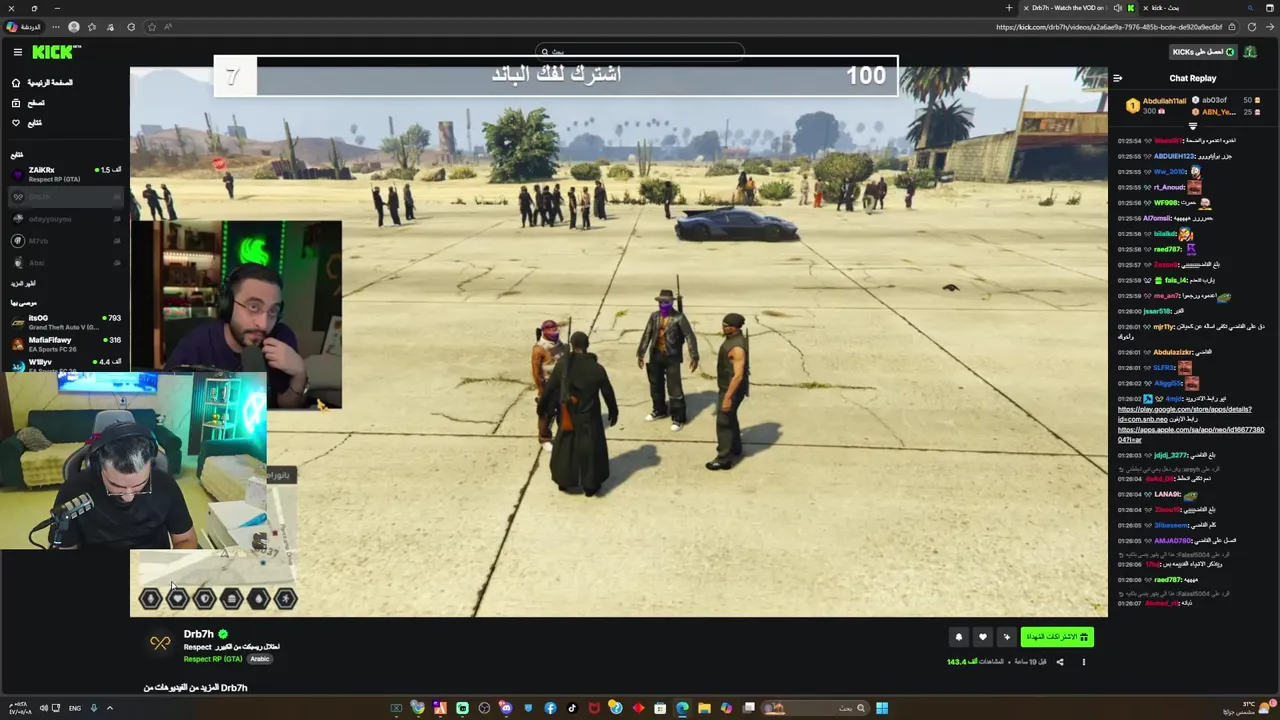Open Discord icon in taskbar
Image resolution: width=1280 pixels, height=720 pixels.
[506, 708]
